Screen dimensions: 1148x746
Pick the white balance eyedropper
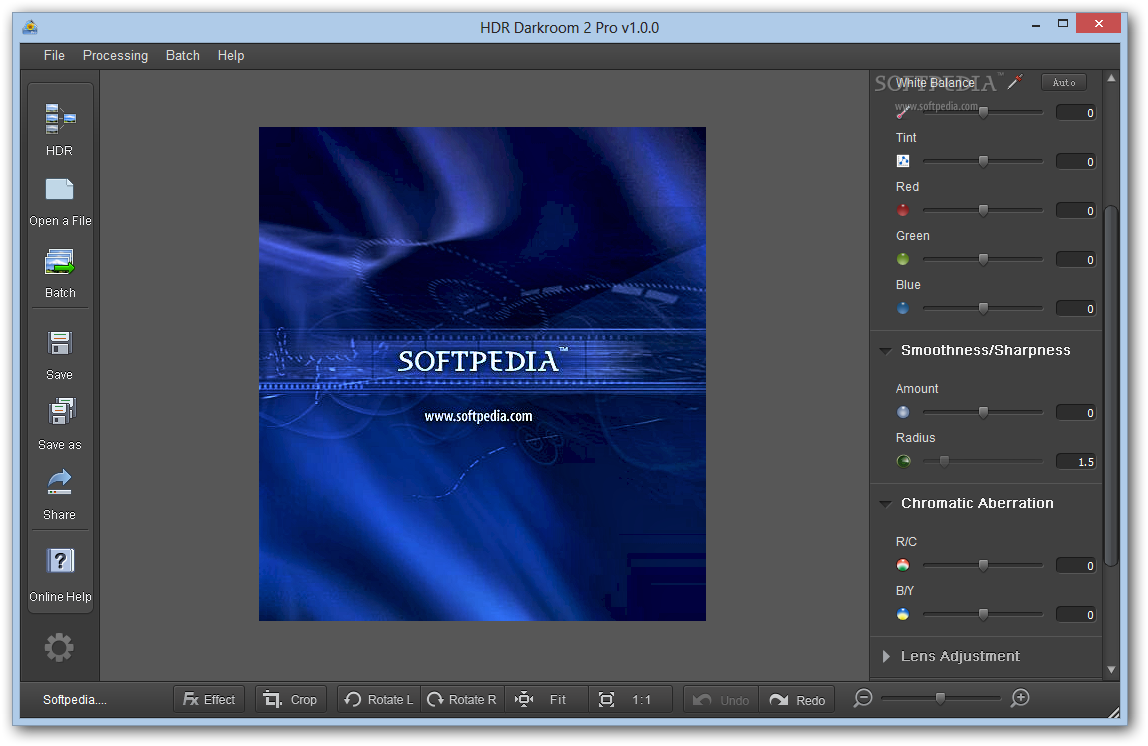point(1015,82)
